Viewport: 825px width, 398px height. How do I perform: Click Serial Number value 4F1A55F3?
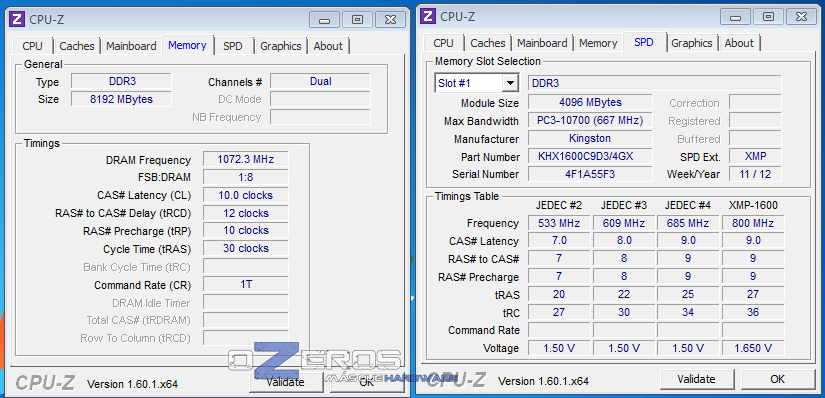[590, 174]
